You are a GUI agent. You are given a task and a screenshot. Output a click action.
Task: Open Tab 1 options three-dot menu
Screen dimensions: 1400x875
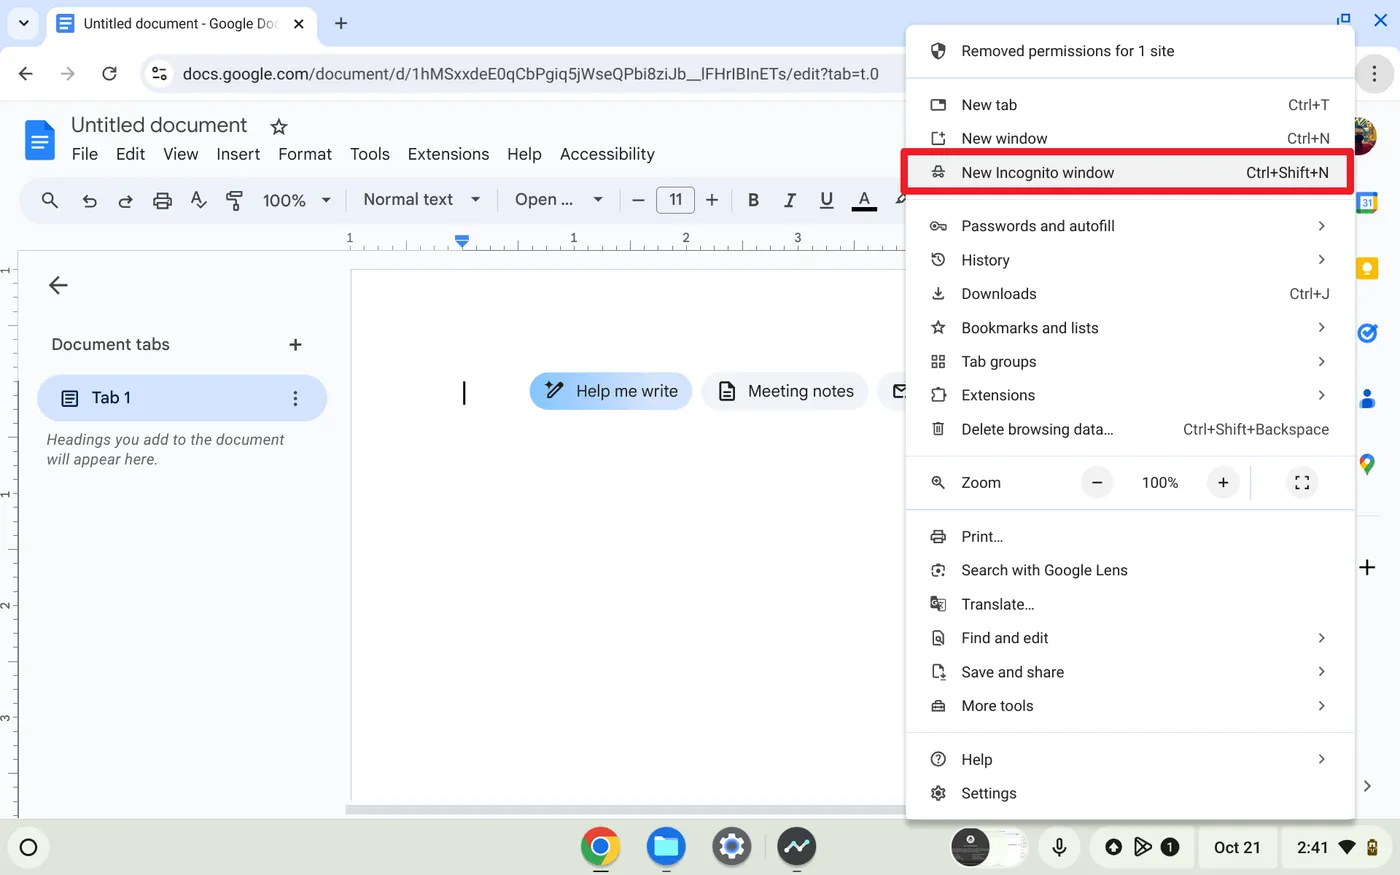[x=295, y=398]
